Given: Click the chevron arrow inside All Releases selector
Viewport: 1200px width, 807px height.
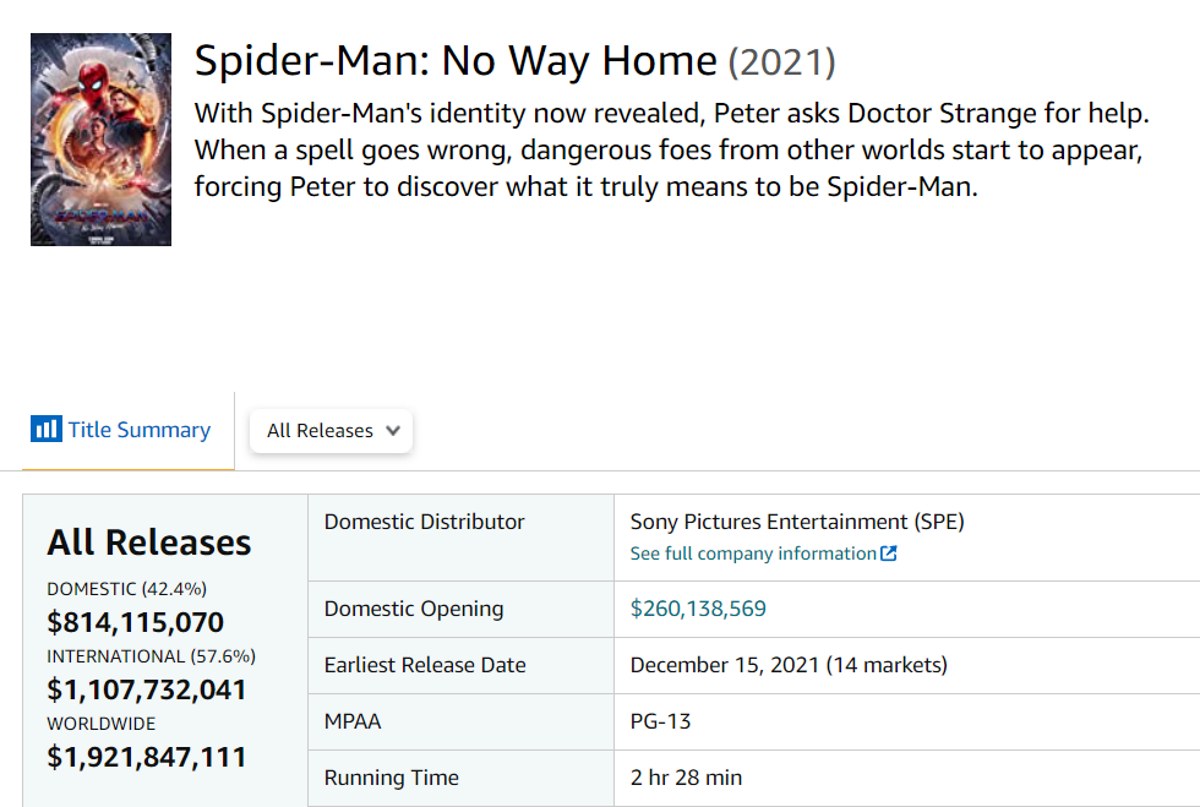Looking at the screenshot, I should [393, 430].
